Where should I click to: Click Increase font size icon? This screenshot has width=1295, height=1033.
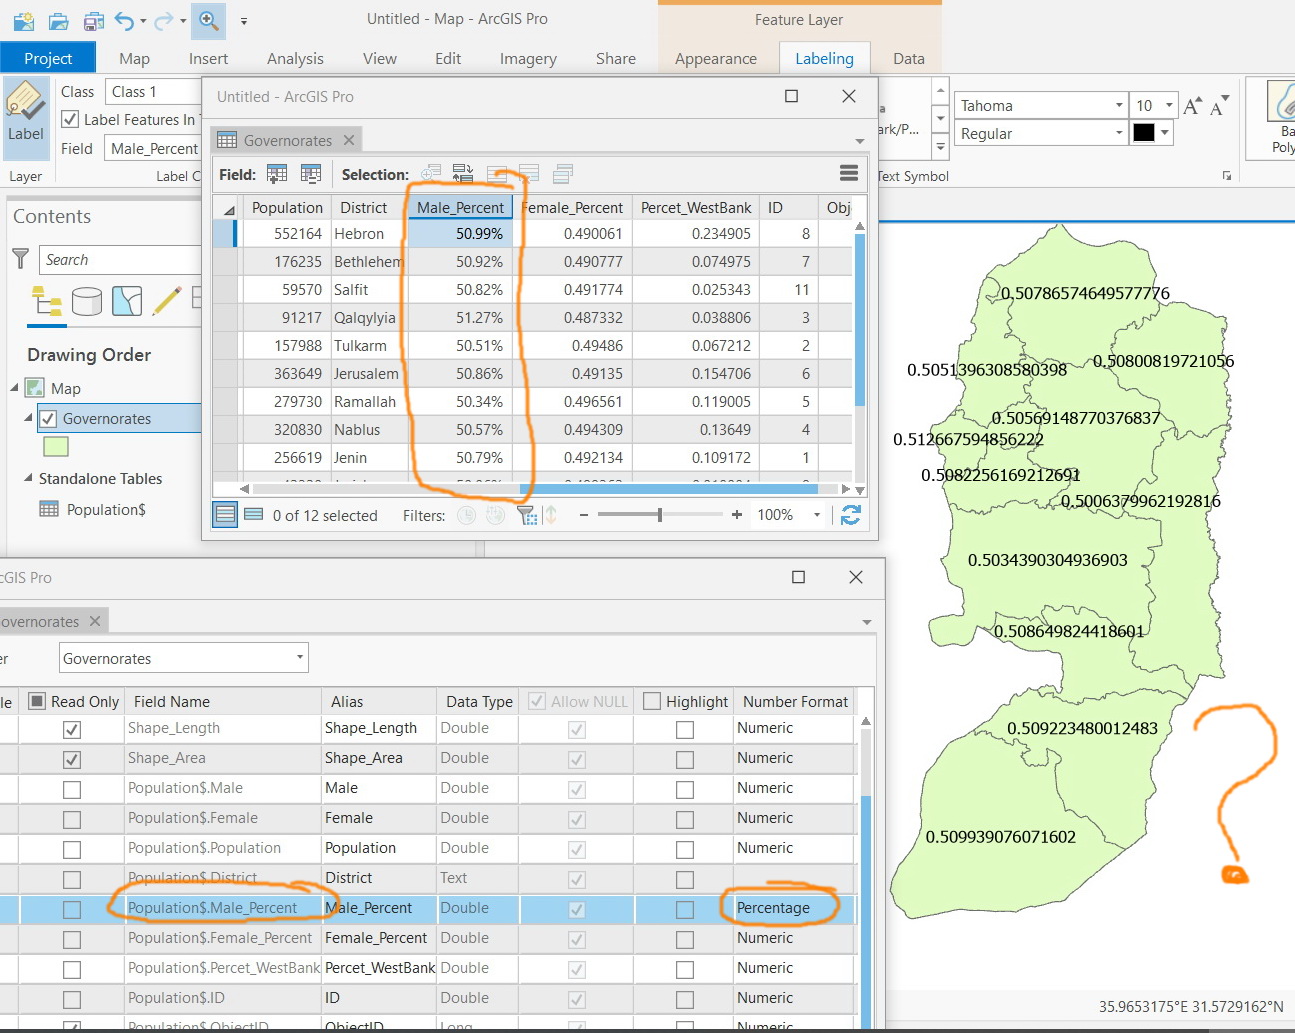(1192, 106)
